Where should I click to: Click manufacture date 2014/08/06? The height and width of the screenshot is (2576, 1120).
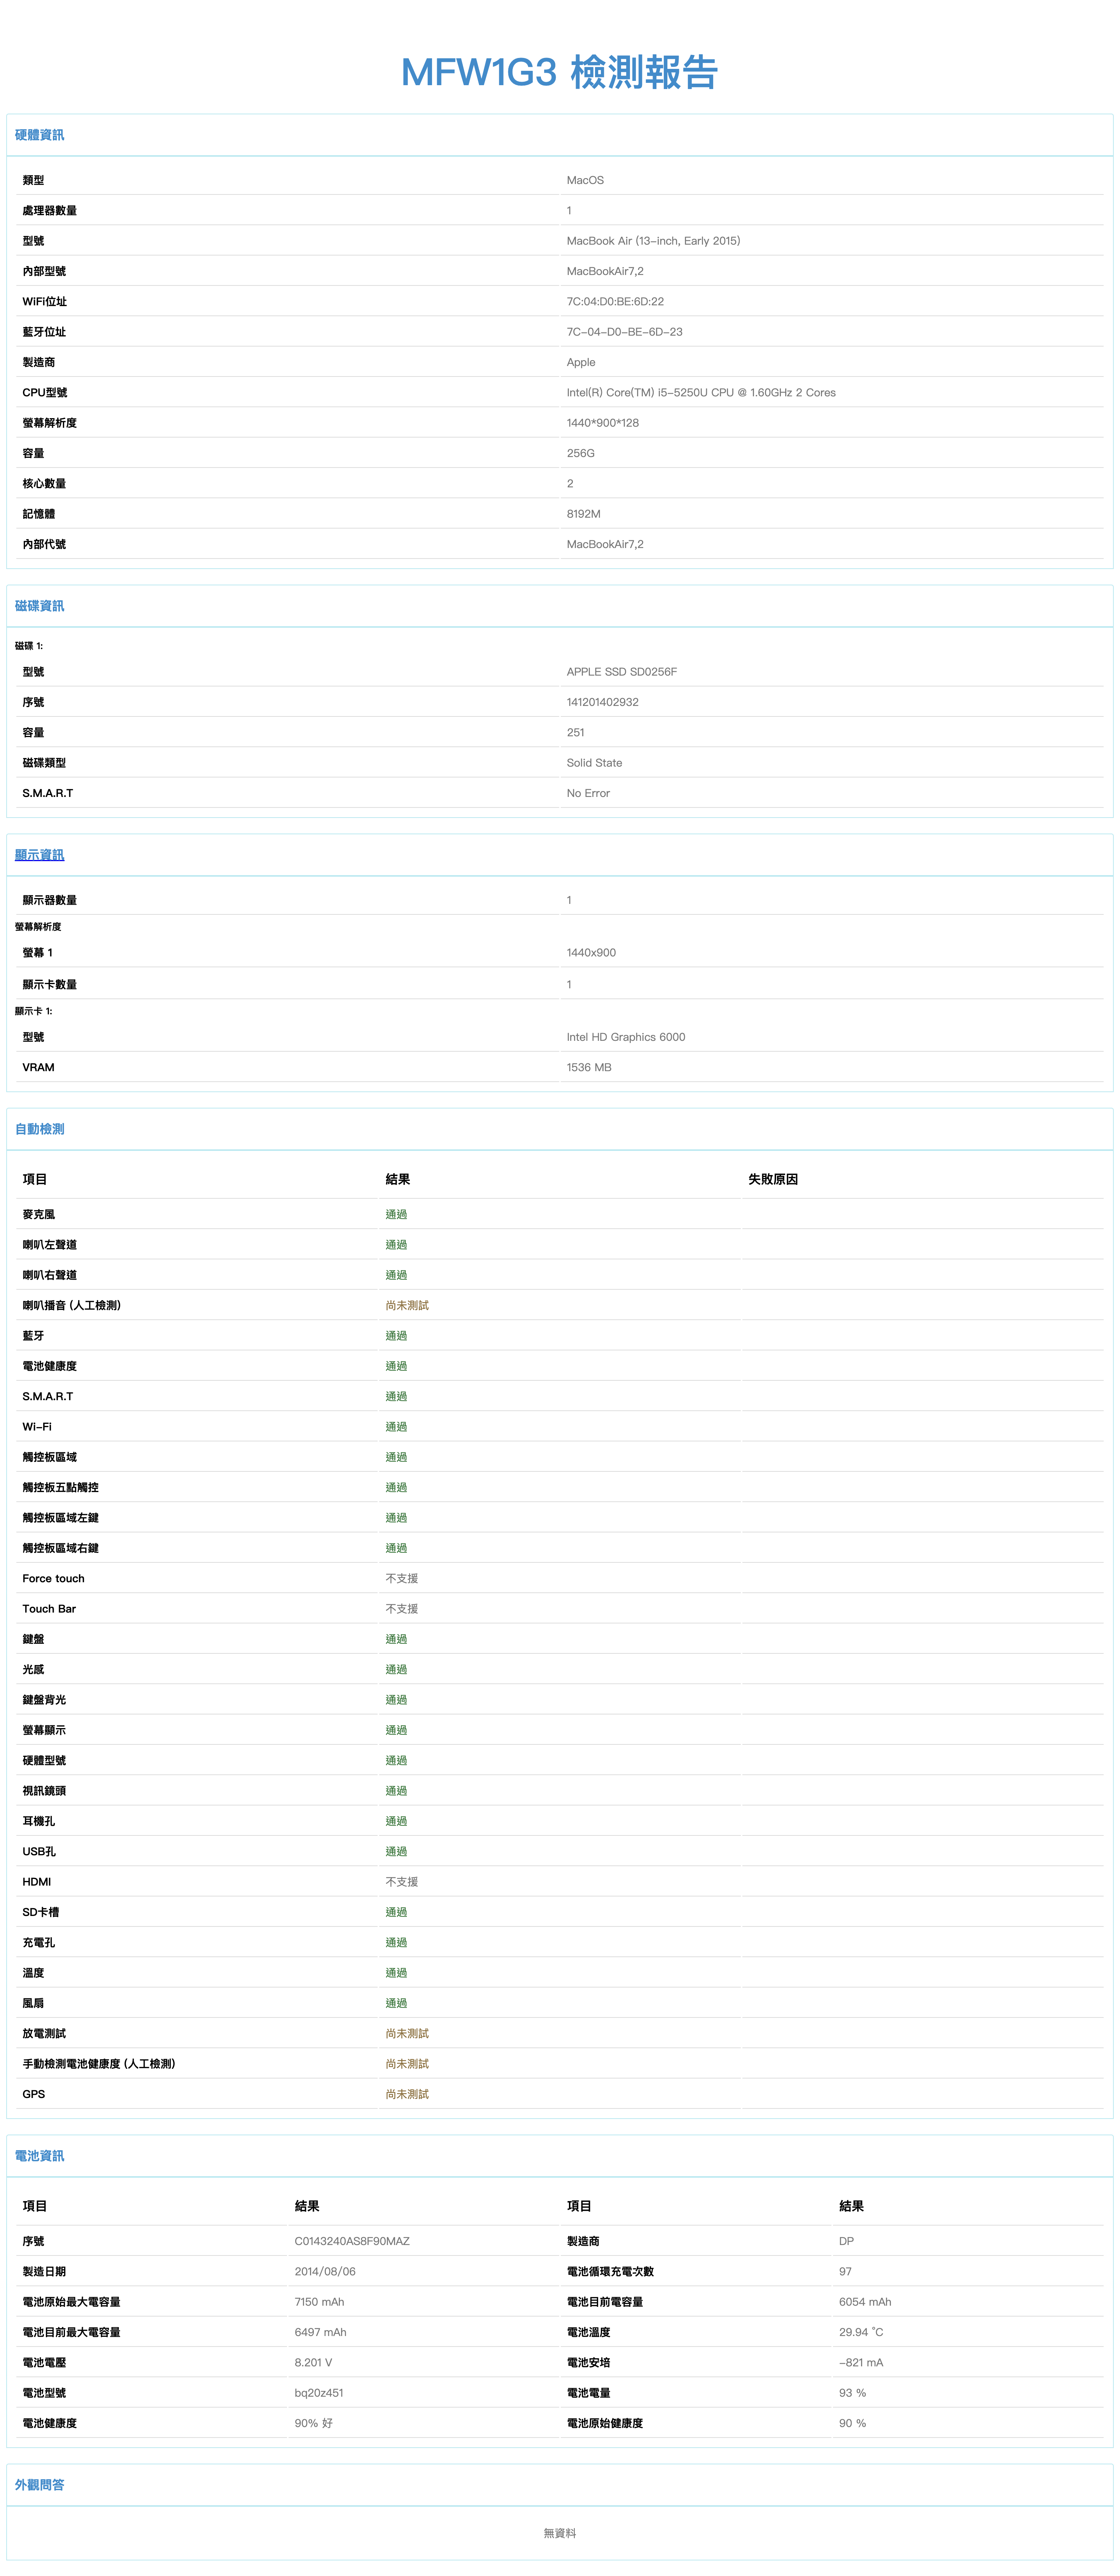tap(325, 2272)
